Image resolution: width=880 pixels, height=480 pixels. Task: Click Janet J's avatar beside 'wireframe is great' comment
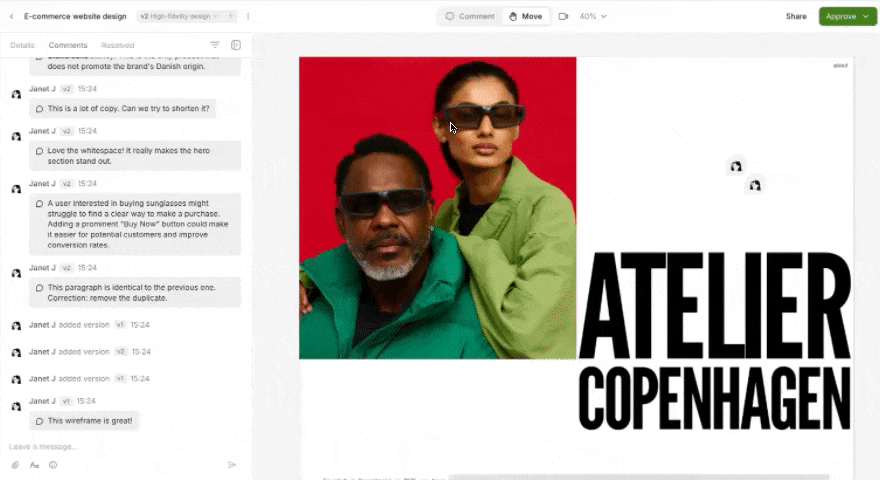16,406
